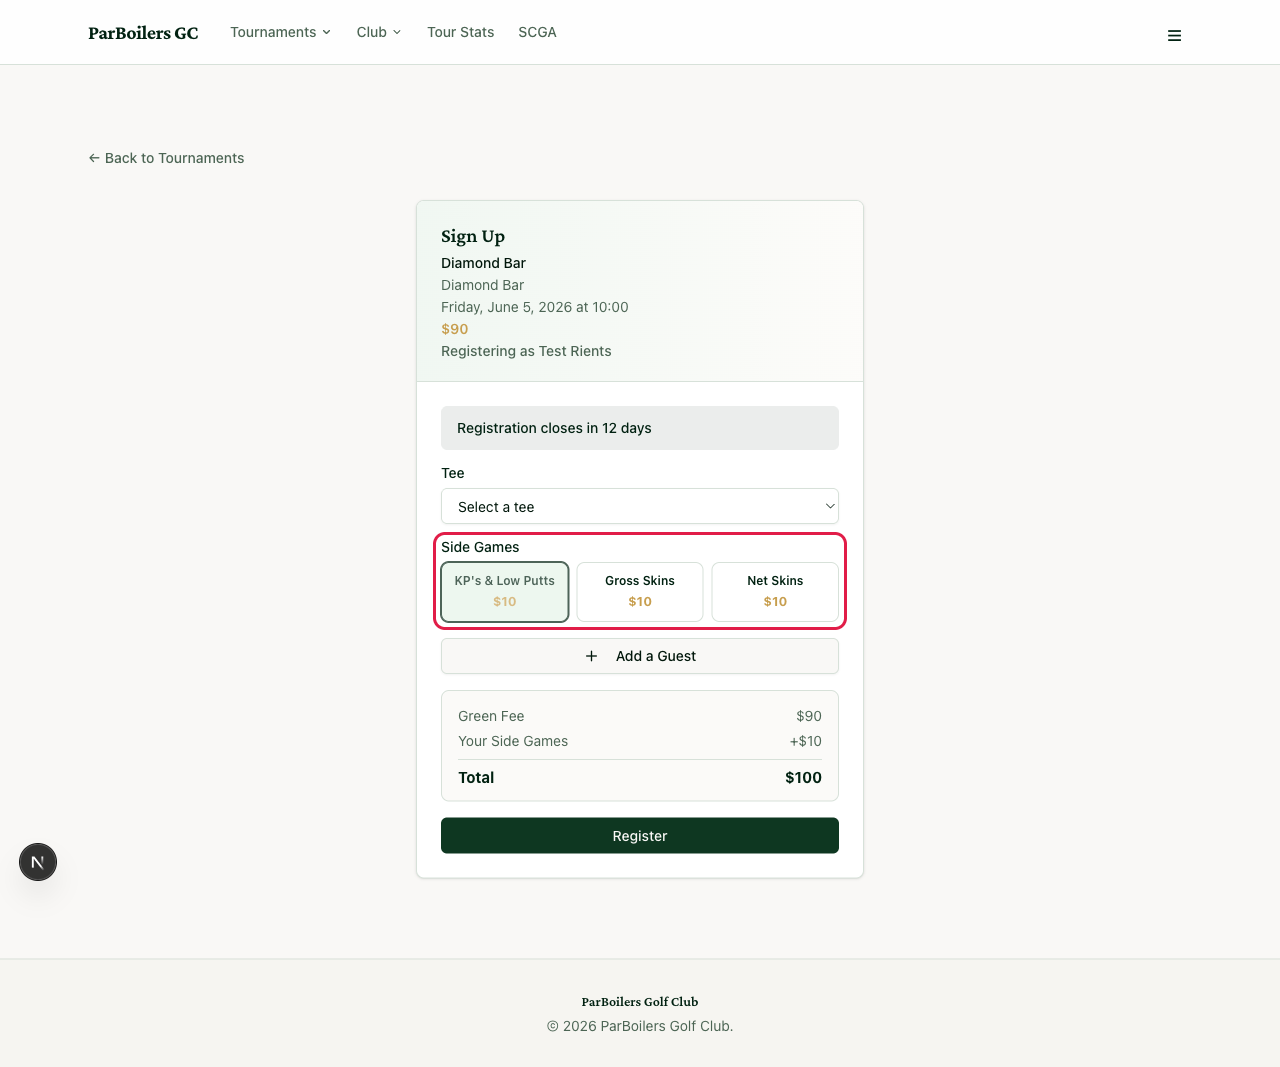Click the Add a Guest button
Screen dimensions: 1280x1067
coord(640,656)
